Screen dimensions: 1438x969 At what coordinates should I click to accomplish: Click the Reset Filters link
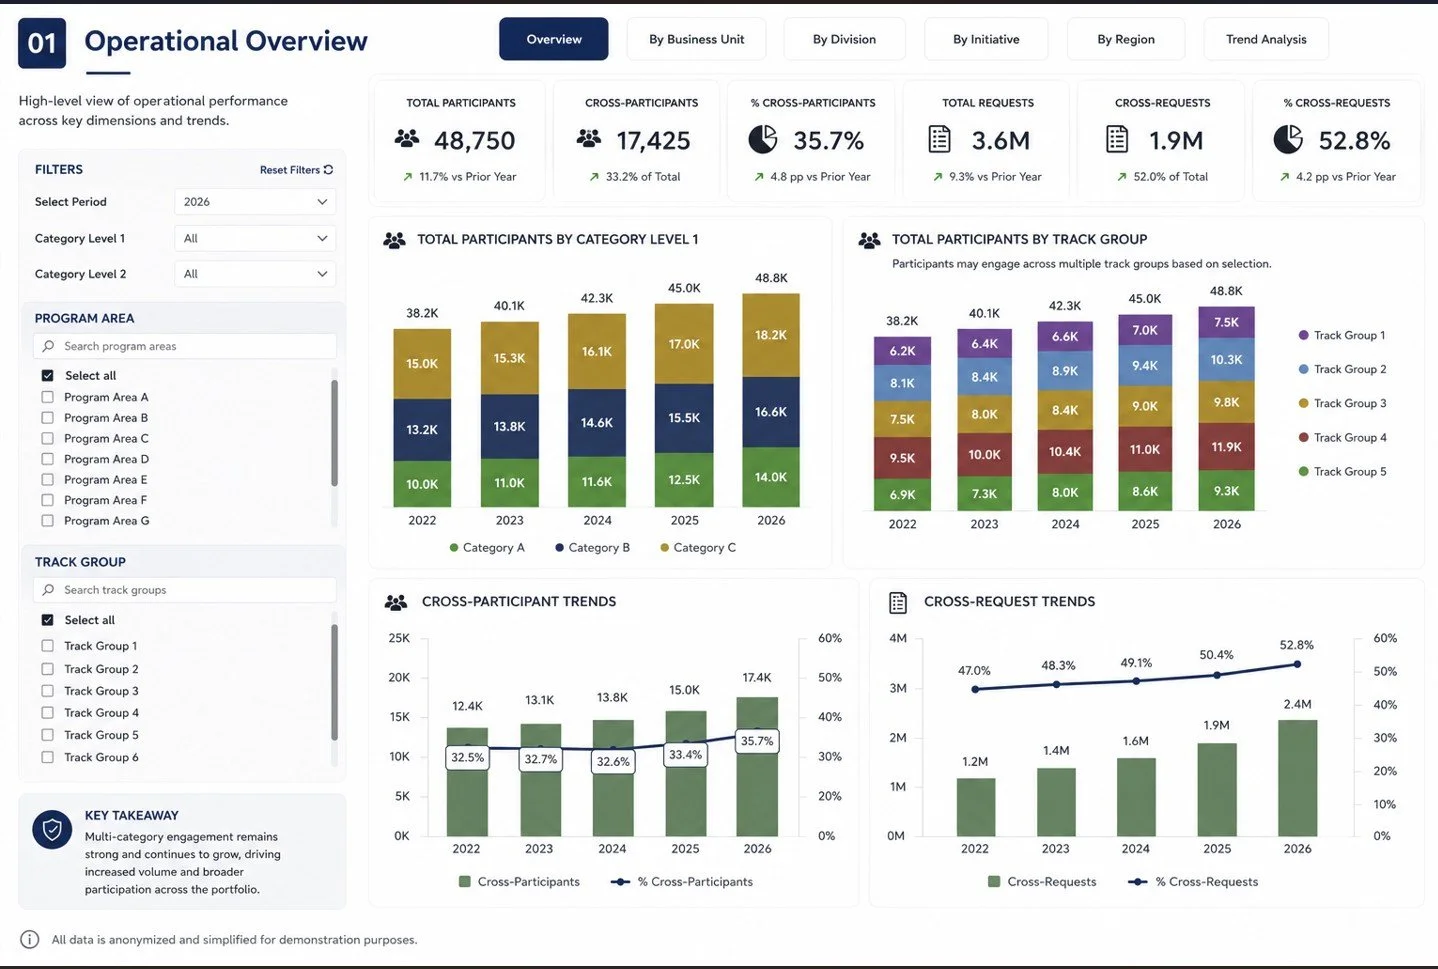tap(296, 170)
